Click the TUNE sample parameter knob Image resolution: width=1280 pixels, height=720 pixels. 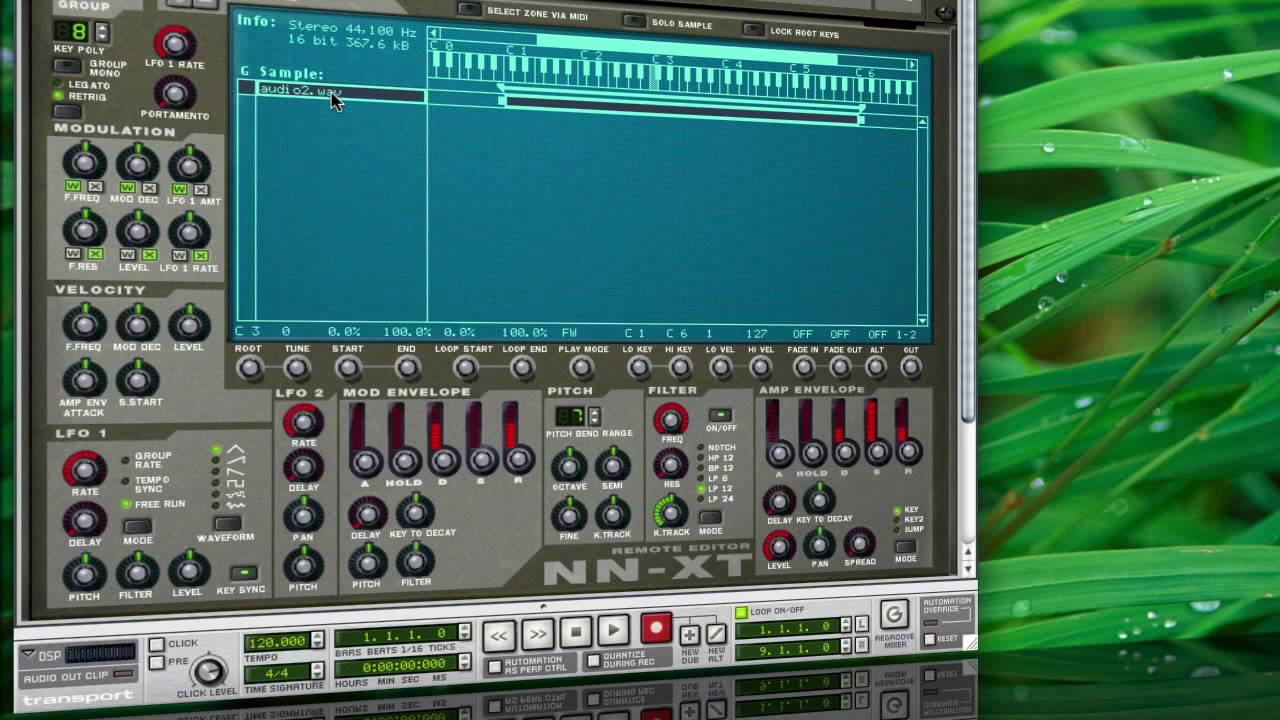pos(297,369)
